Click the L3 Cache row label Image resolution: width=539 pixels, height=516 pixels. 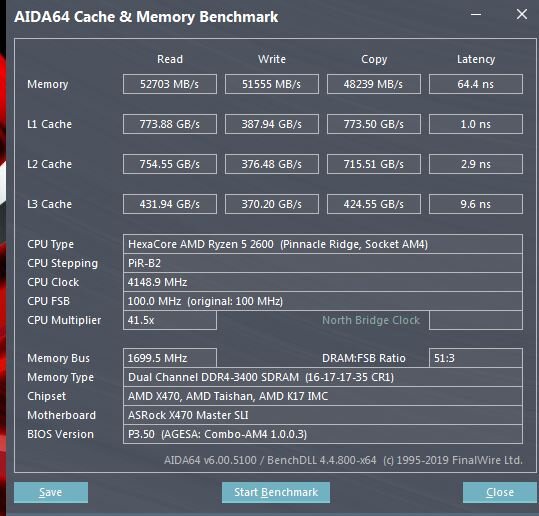coord(49,204)
